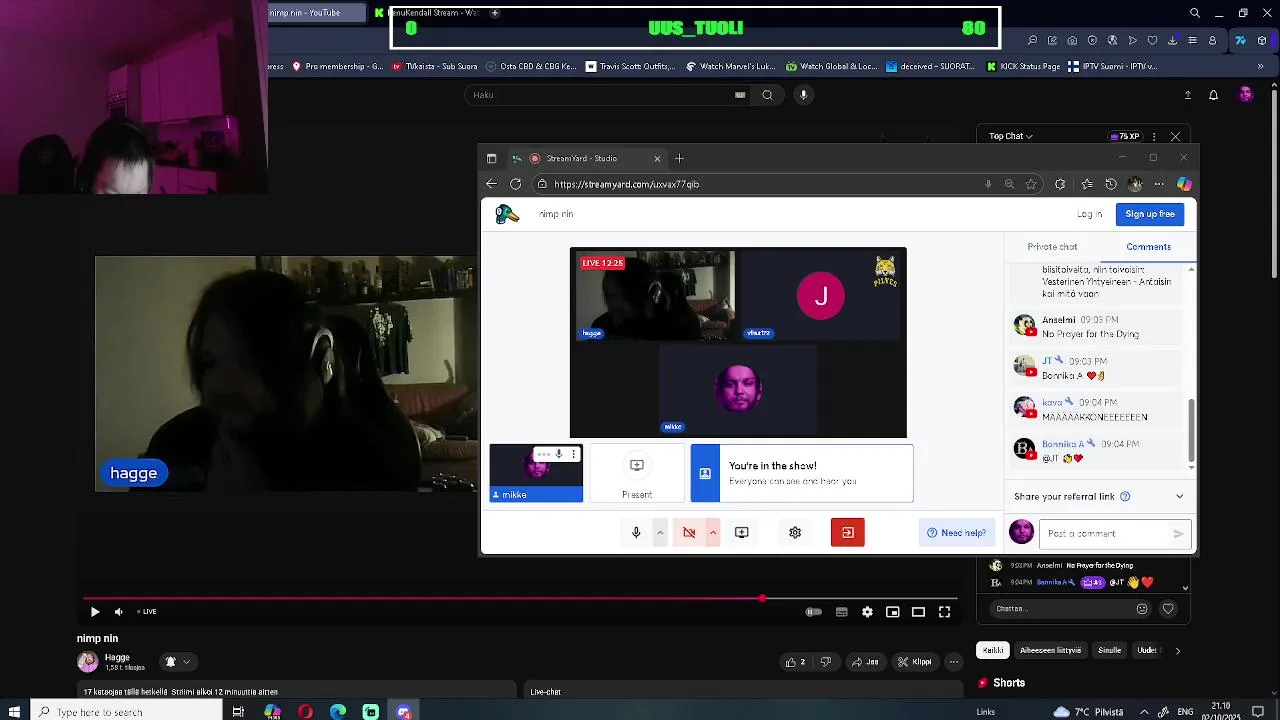Click the red leave studio button
Screen dimensions: 1280x720
847,533
